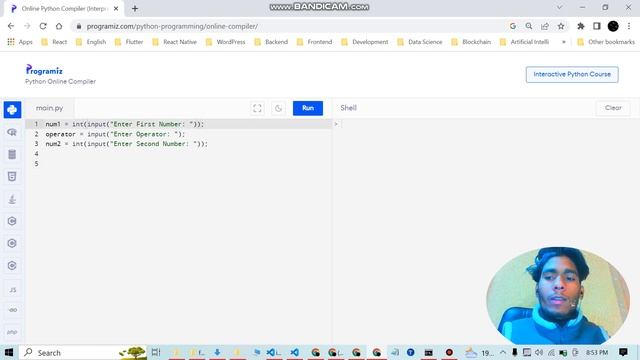Click the red record icon in taskbar
Image resolution: width=640 pixels, height=360 pixels.
click(x=449, y=352)
